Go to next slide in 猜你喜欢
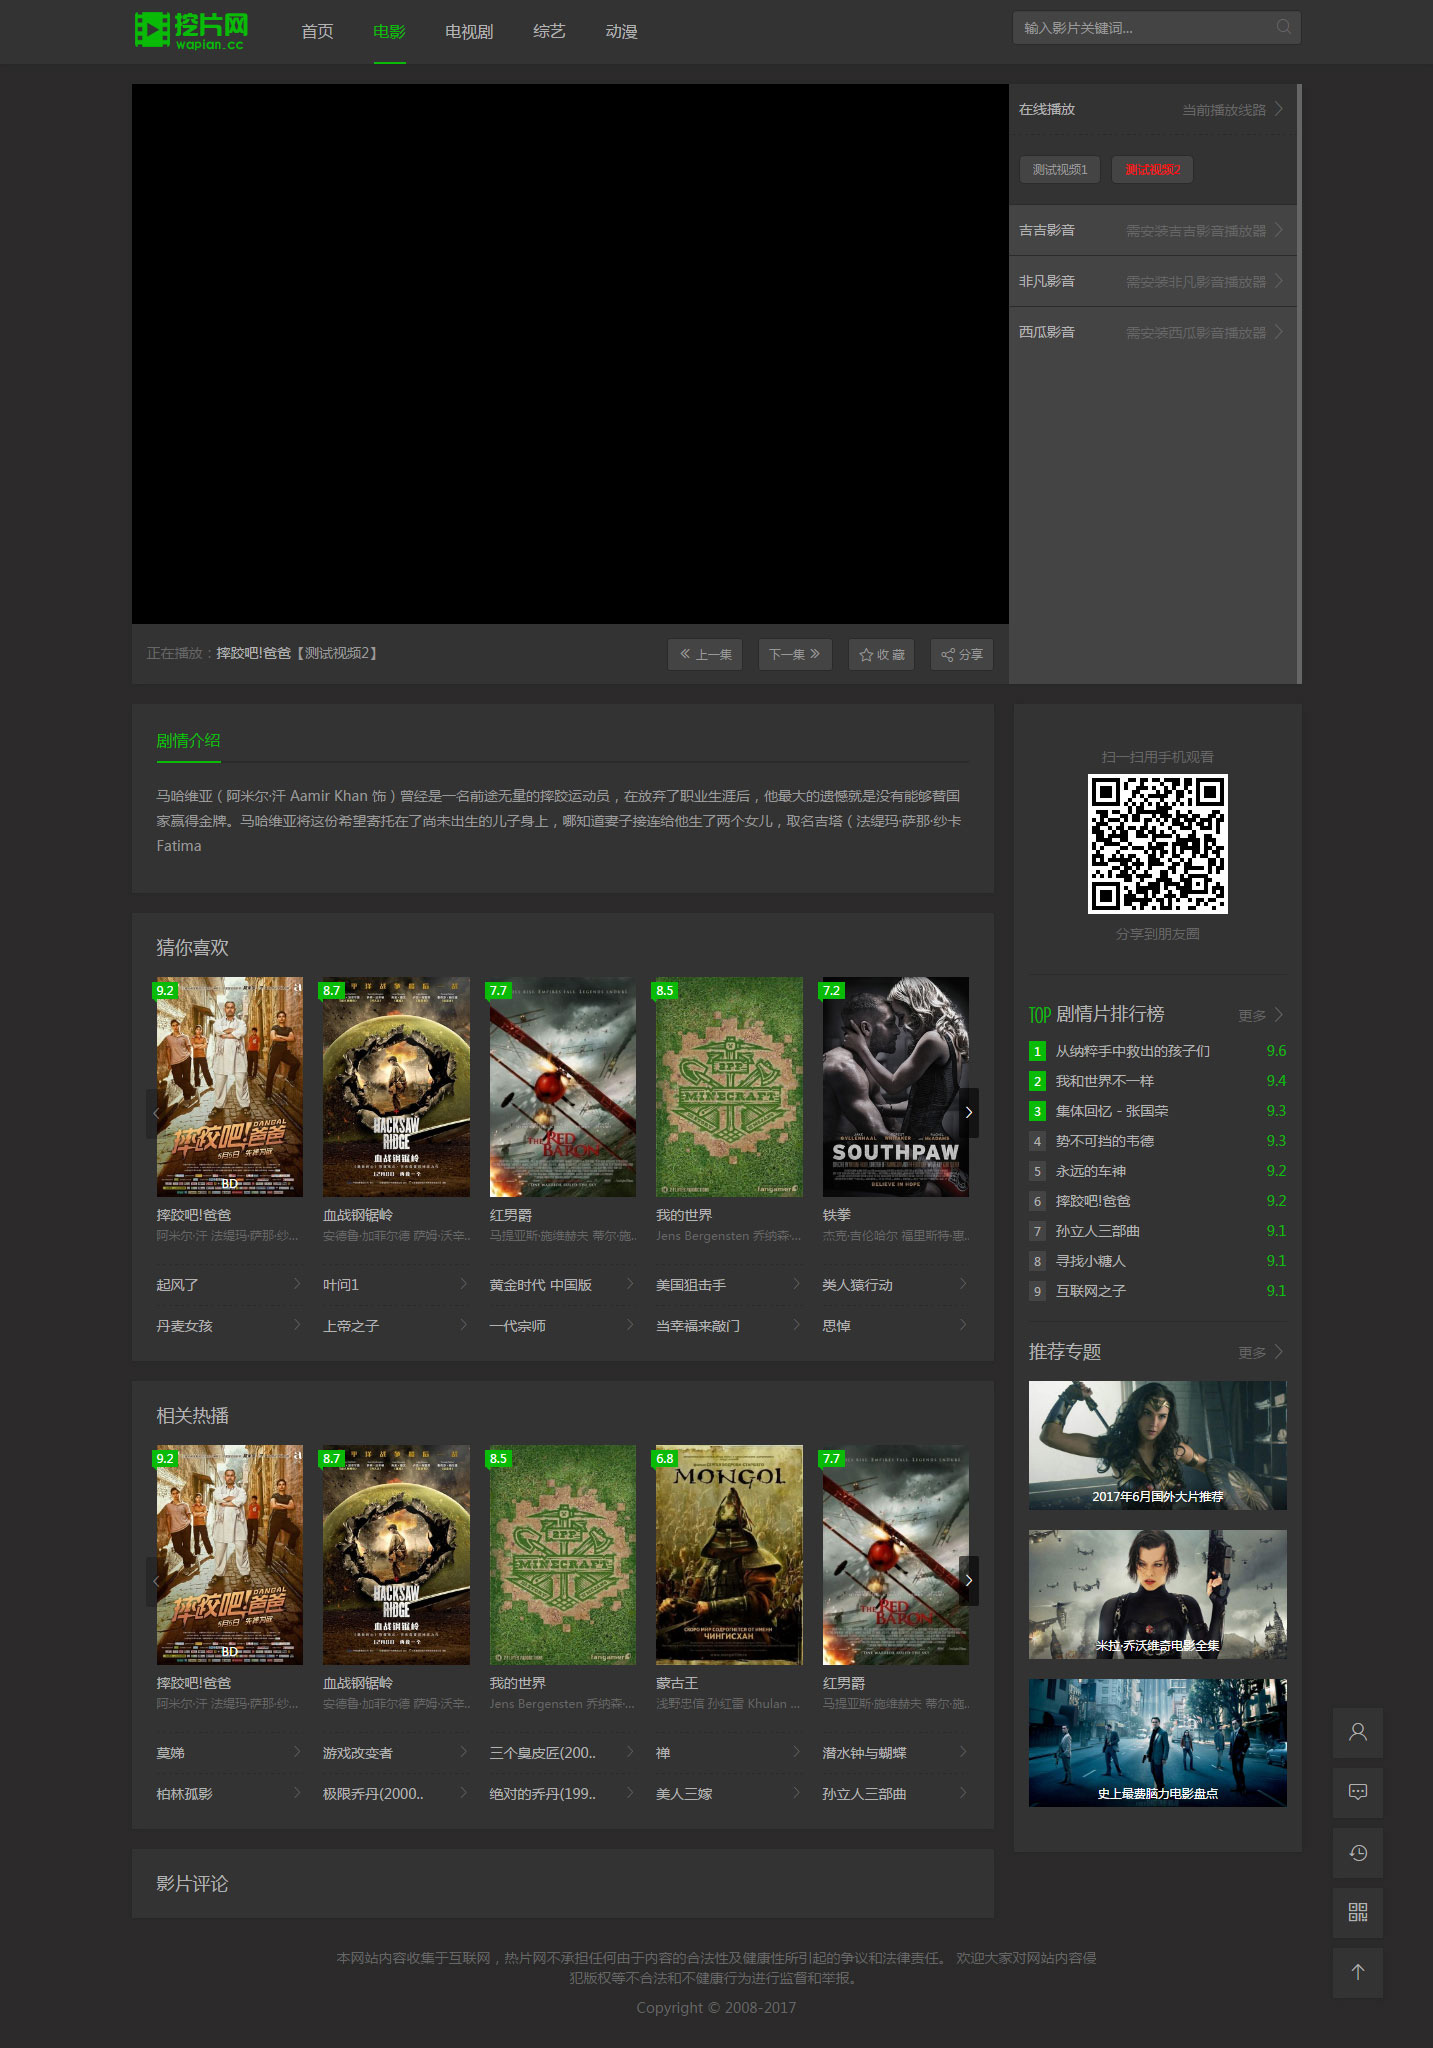1433x2048 pixels. click(968, 1112)
